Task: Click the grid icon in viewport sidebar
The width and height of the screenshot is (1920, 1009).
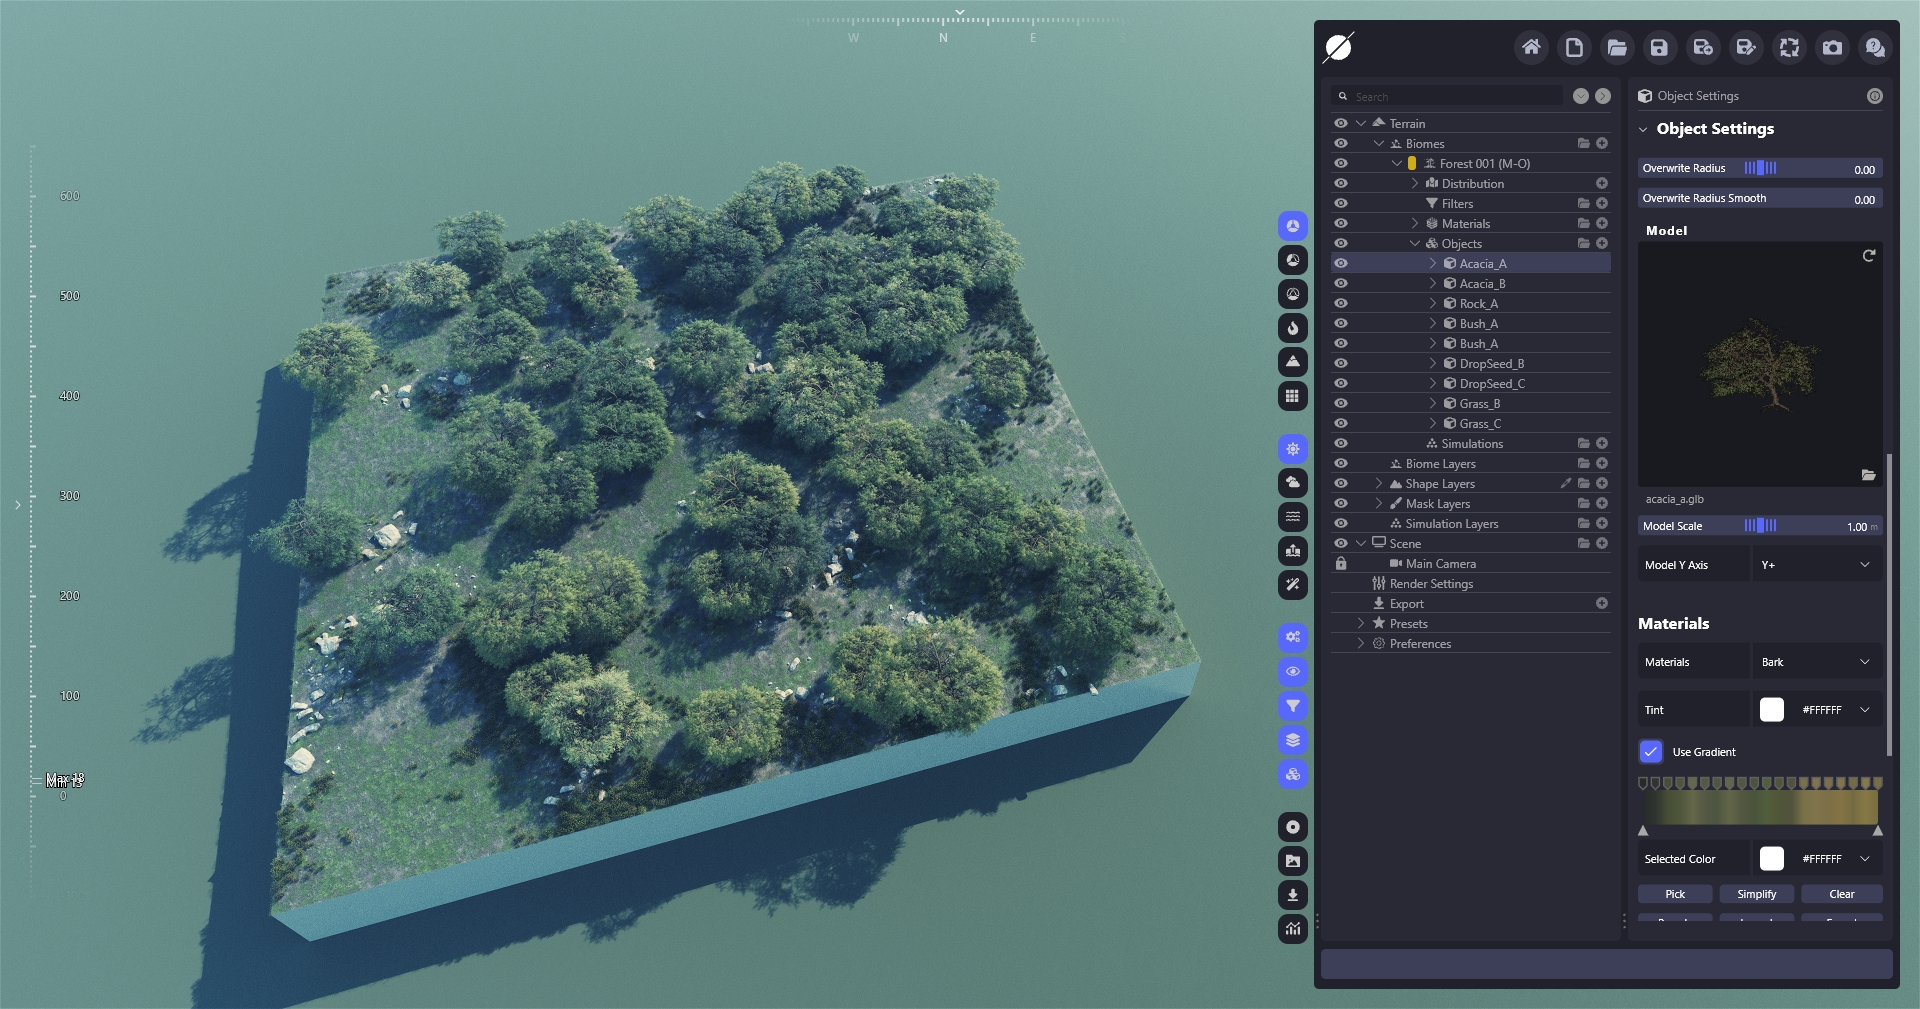Action: pyautogui.click(x=1293, y=396)
